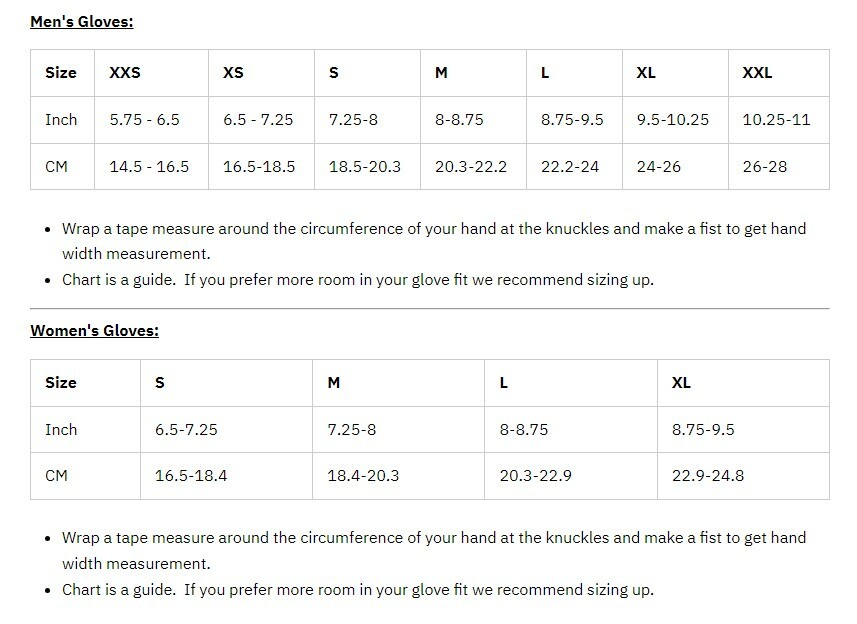This screenshot has width=857, height=624.
Task: Click the Men's Gloves heading
Action: 81,21
